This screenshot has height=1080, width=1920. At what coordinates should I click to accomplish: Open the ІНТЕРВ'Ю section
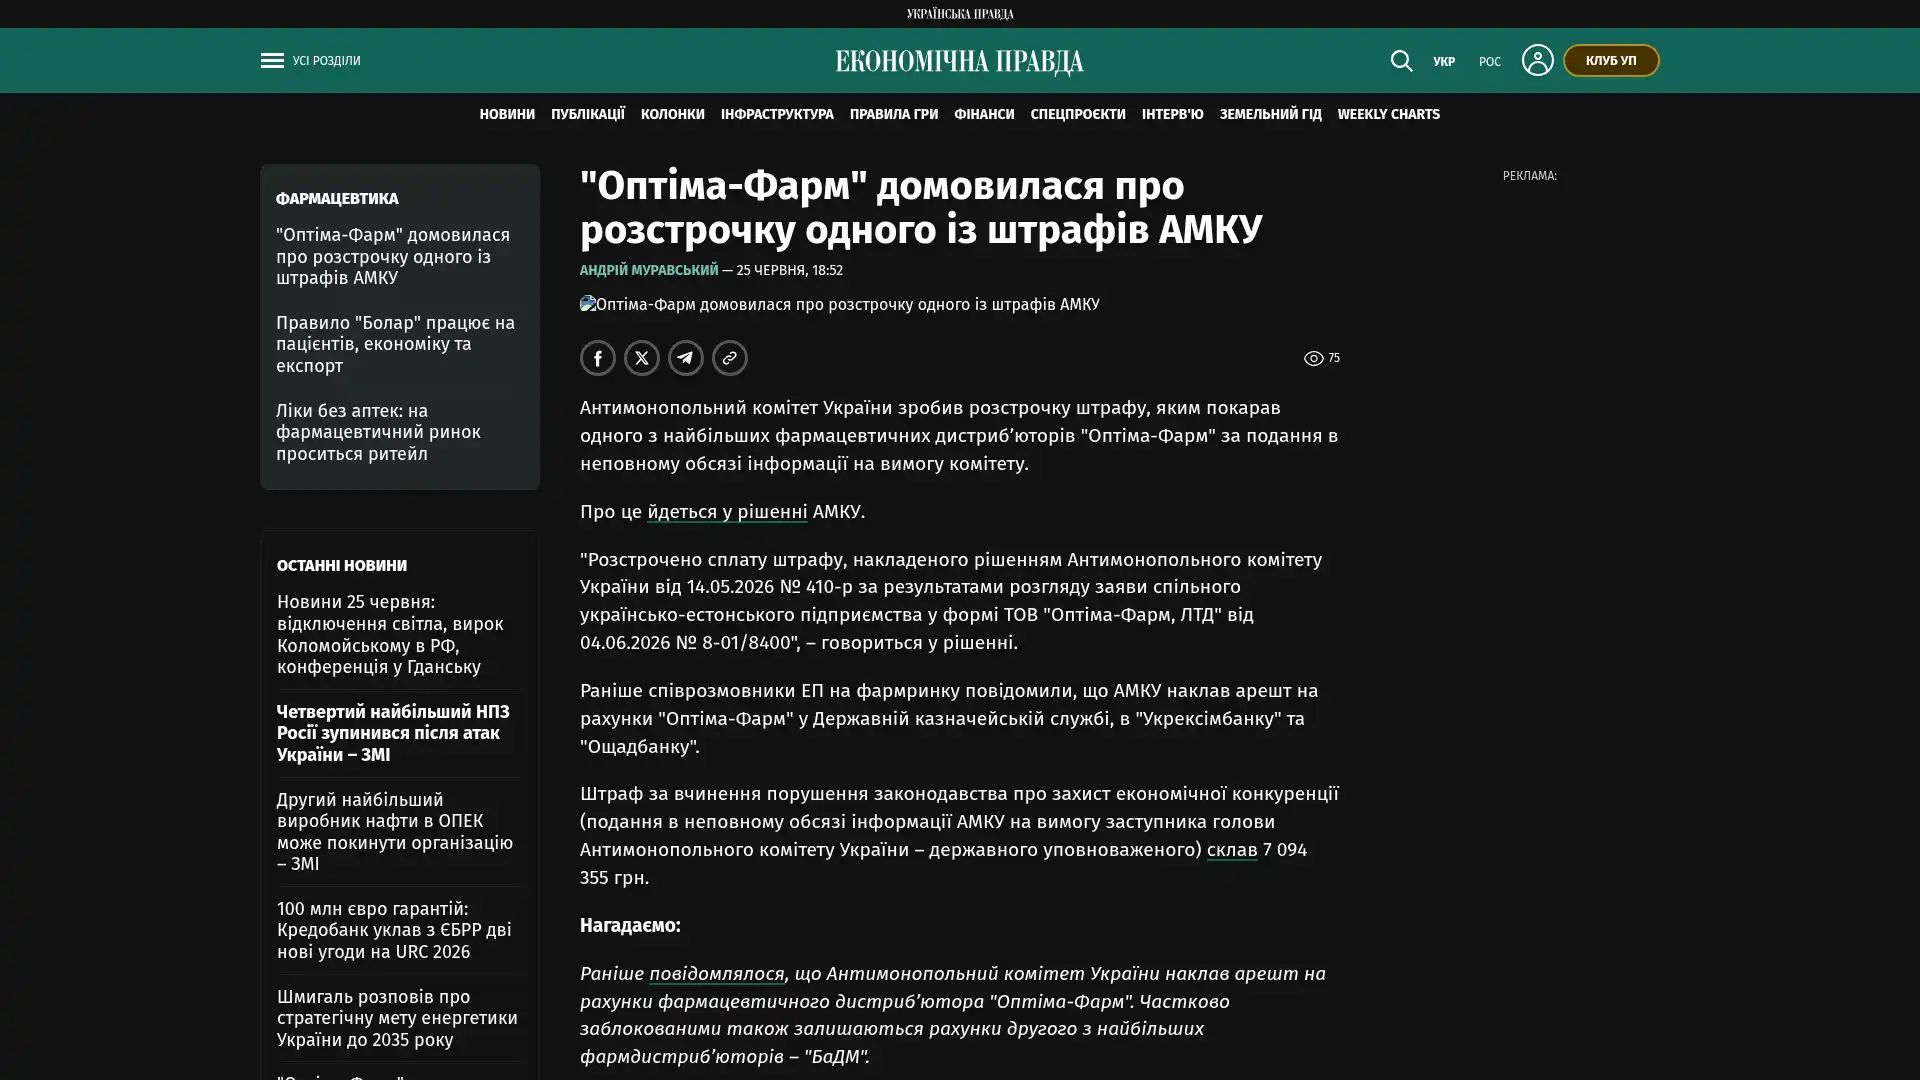pyautogui.click(x=1173, y=115)
